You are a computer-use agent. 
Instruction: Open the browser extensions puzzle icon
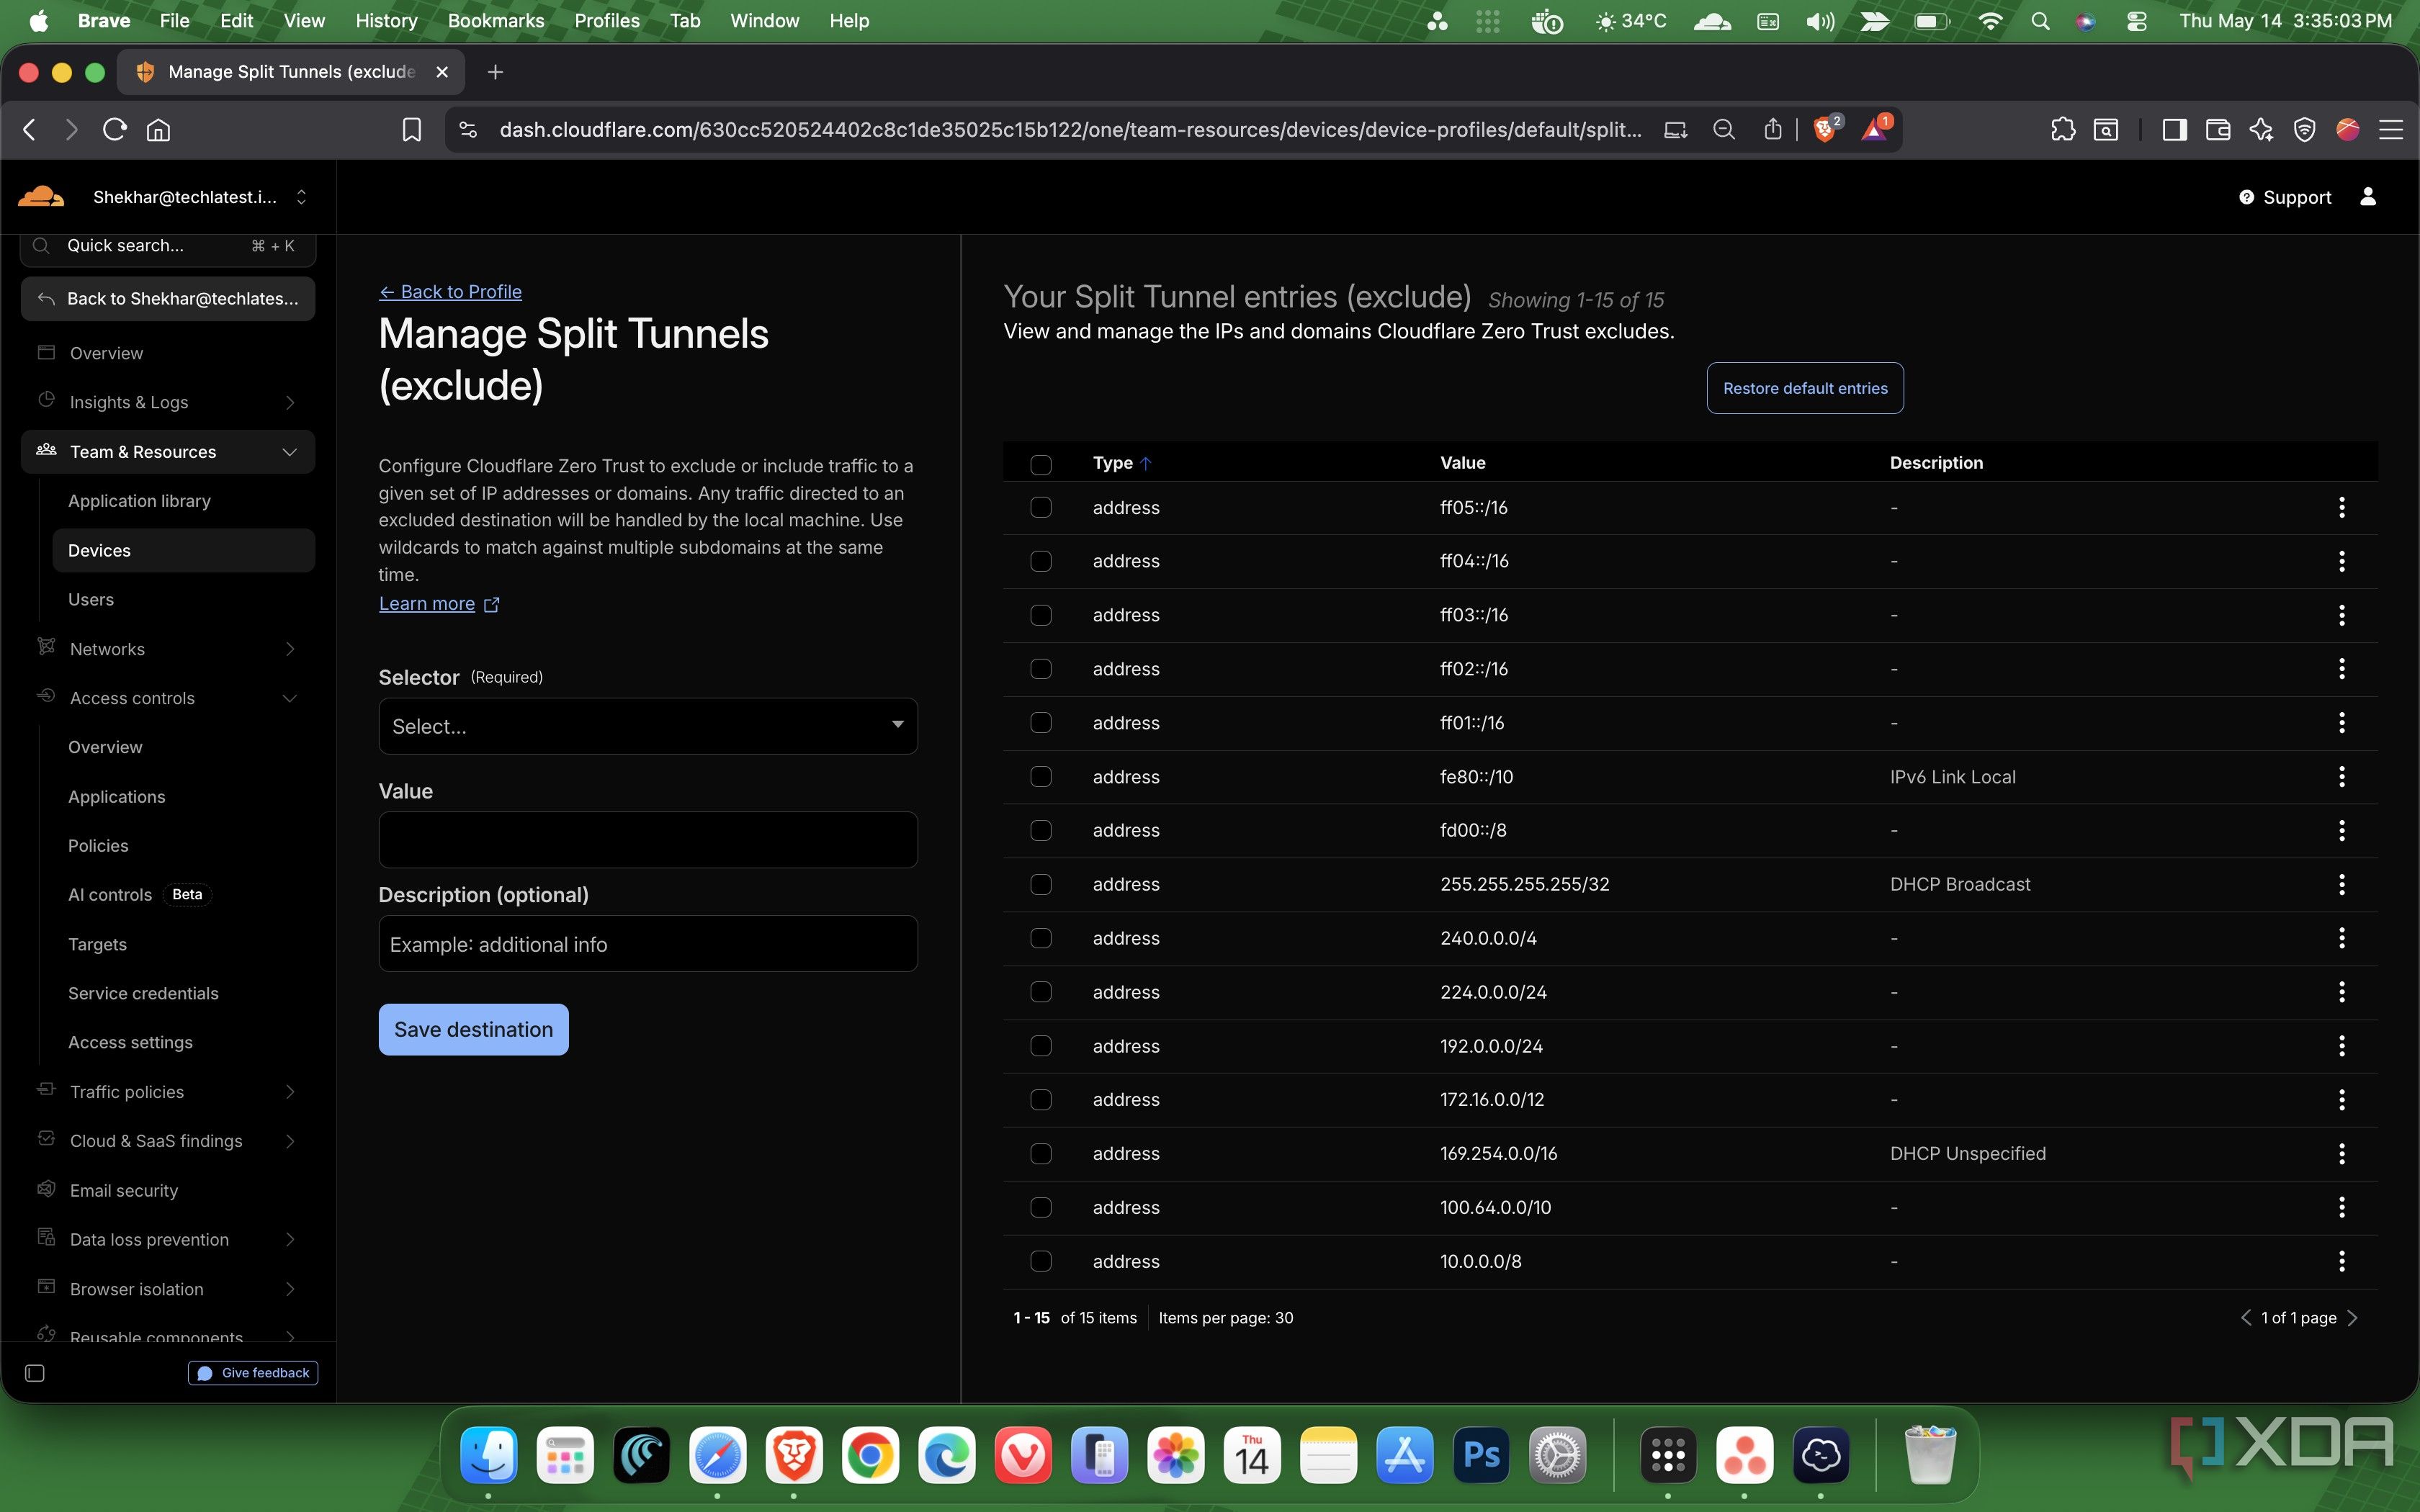pos(2062,130)
